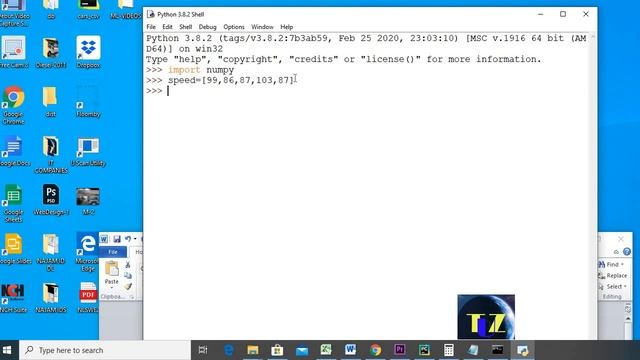
Task: Open Microsoft Store from taskbar
Action: point(277,350)
